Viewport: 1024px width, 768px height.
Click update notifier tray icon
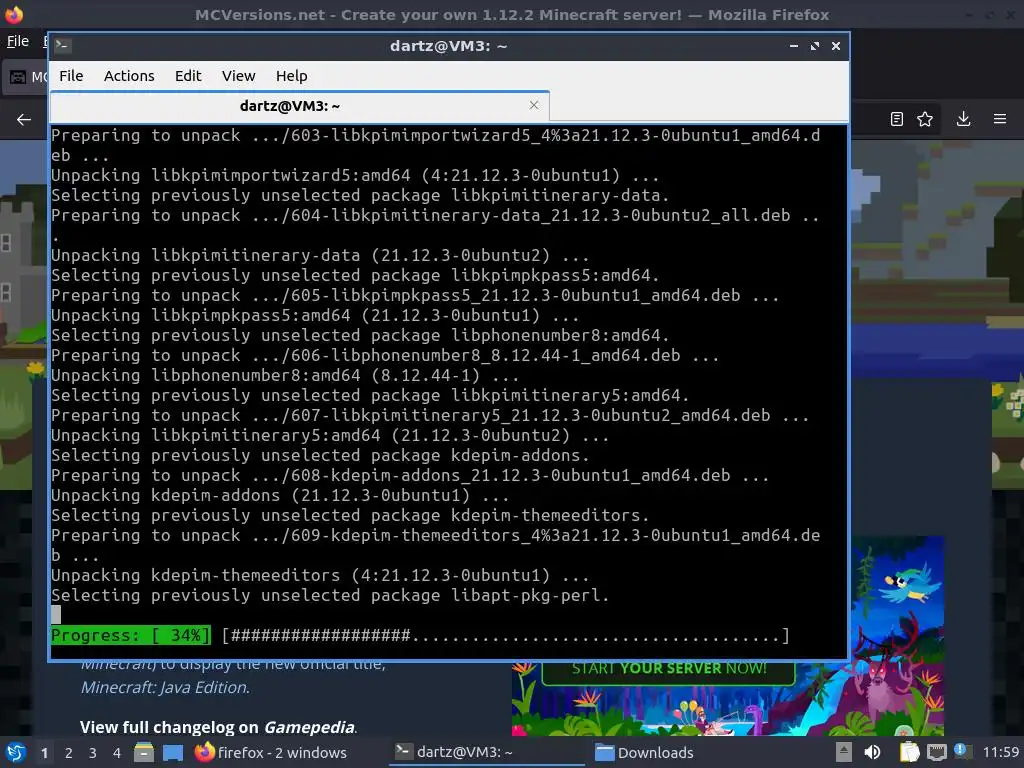pyautogui.click(x=962, y=751)
